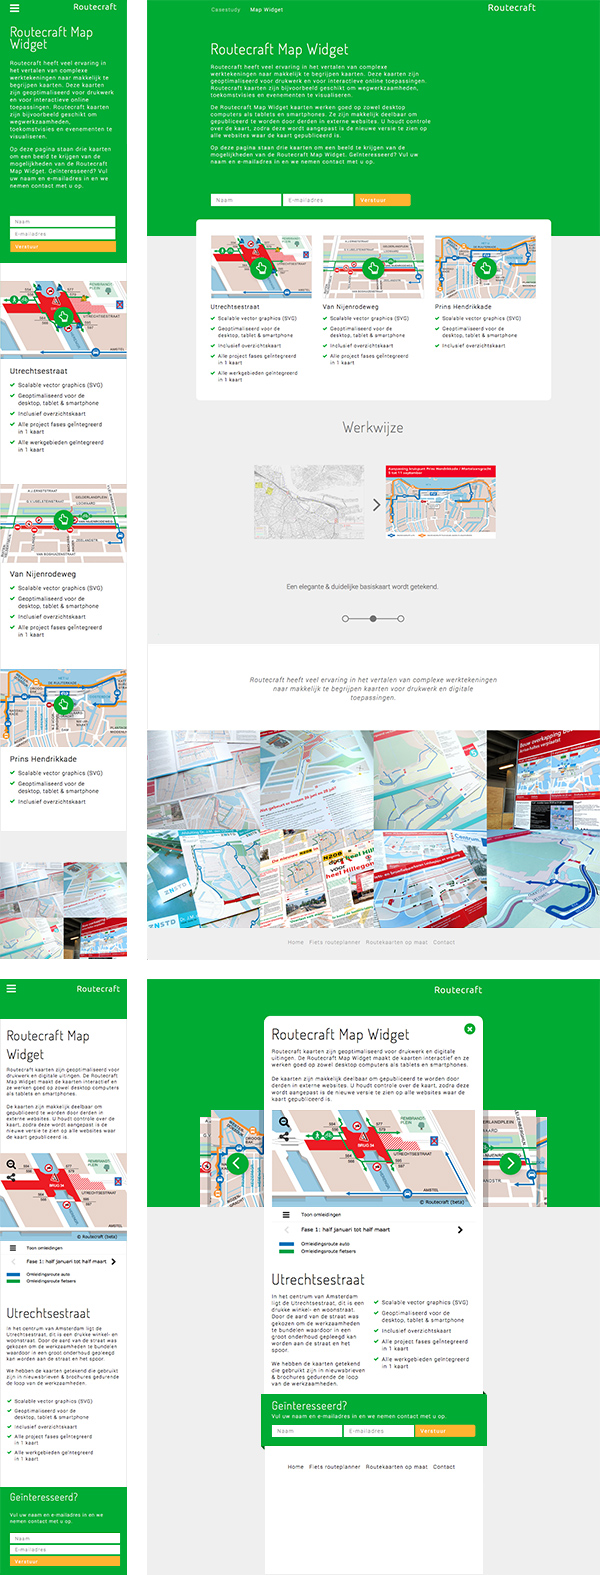
Task: Click hand icon on Van Nijenrodeweg map, top mobile
Action: (63, 519)
